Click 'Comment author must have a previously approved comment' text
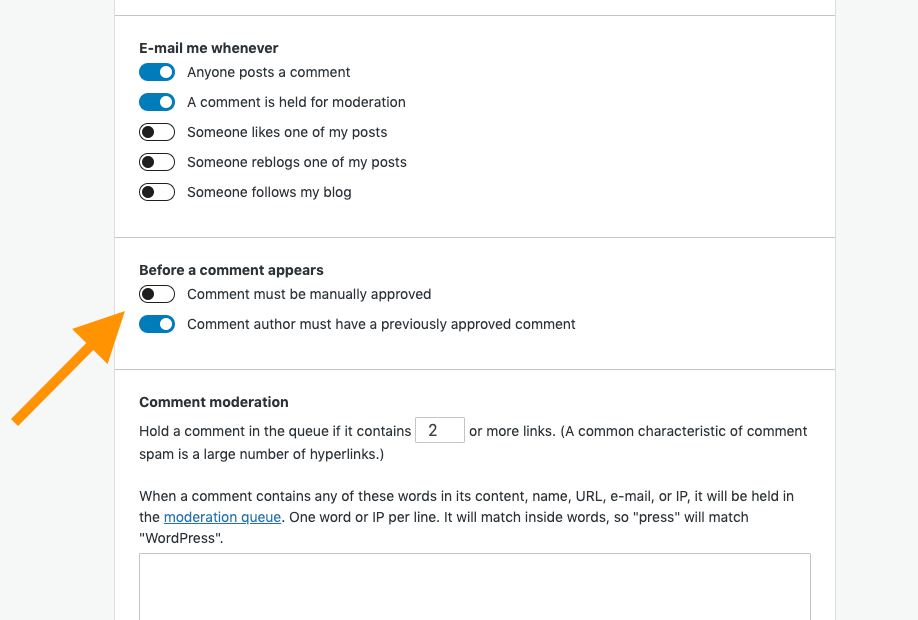Viewport: 918px width, 620px height. coord(381,324)
